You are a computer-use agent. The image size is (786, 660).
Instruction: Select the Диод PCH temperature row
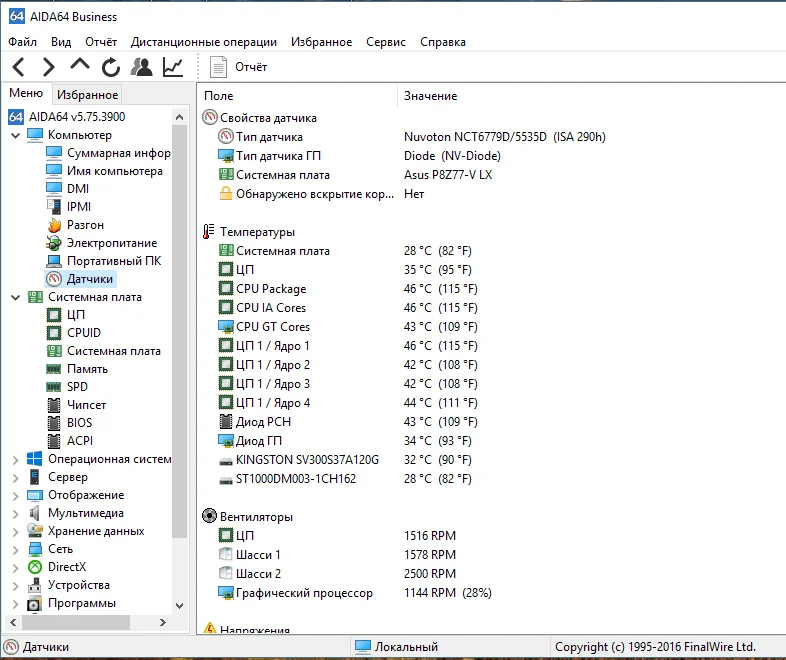pos(347,422)
